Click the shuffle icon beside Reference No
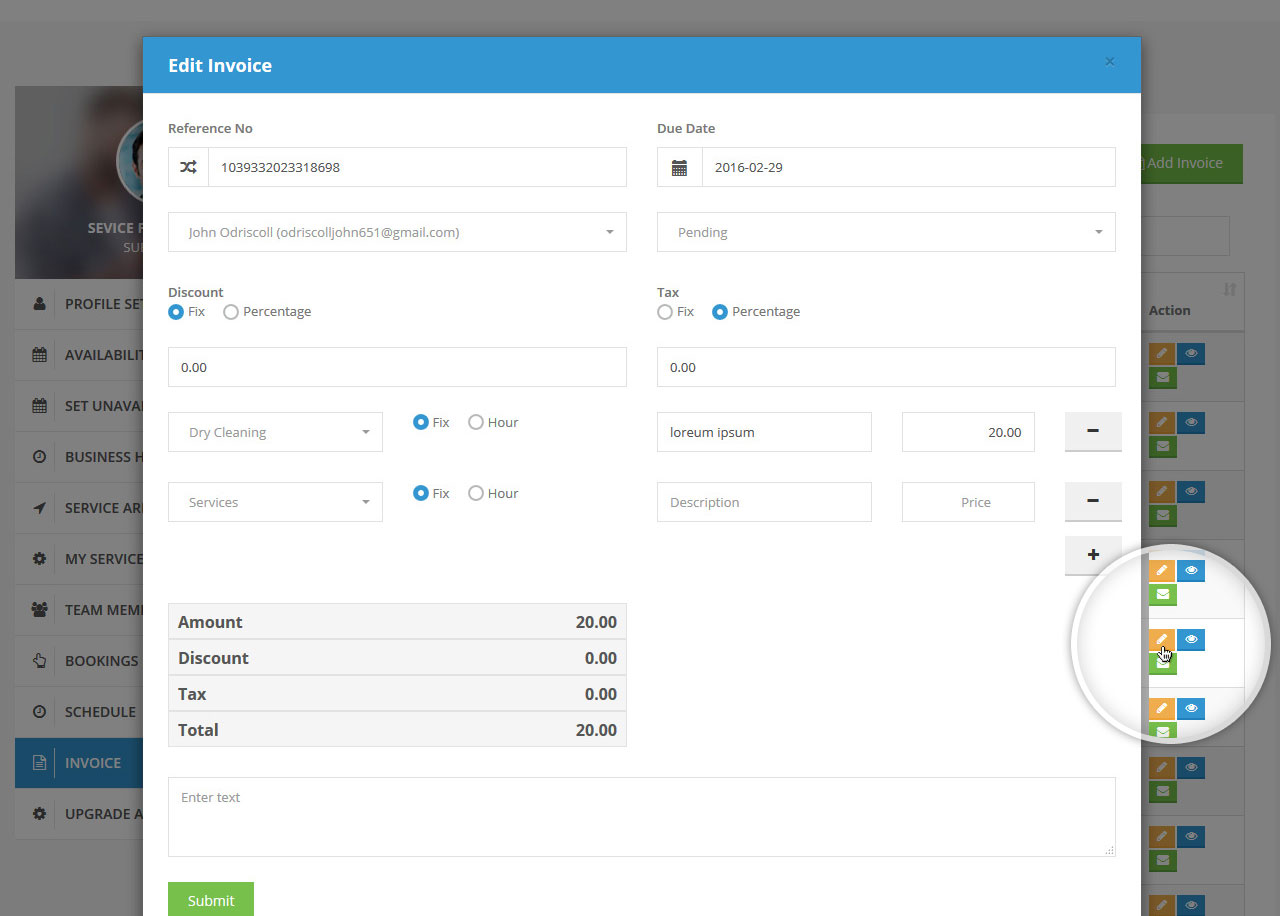The width and height of the screenshot is (1280, 916). (x=188, y=167)
